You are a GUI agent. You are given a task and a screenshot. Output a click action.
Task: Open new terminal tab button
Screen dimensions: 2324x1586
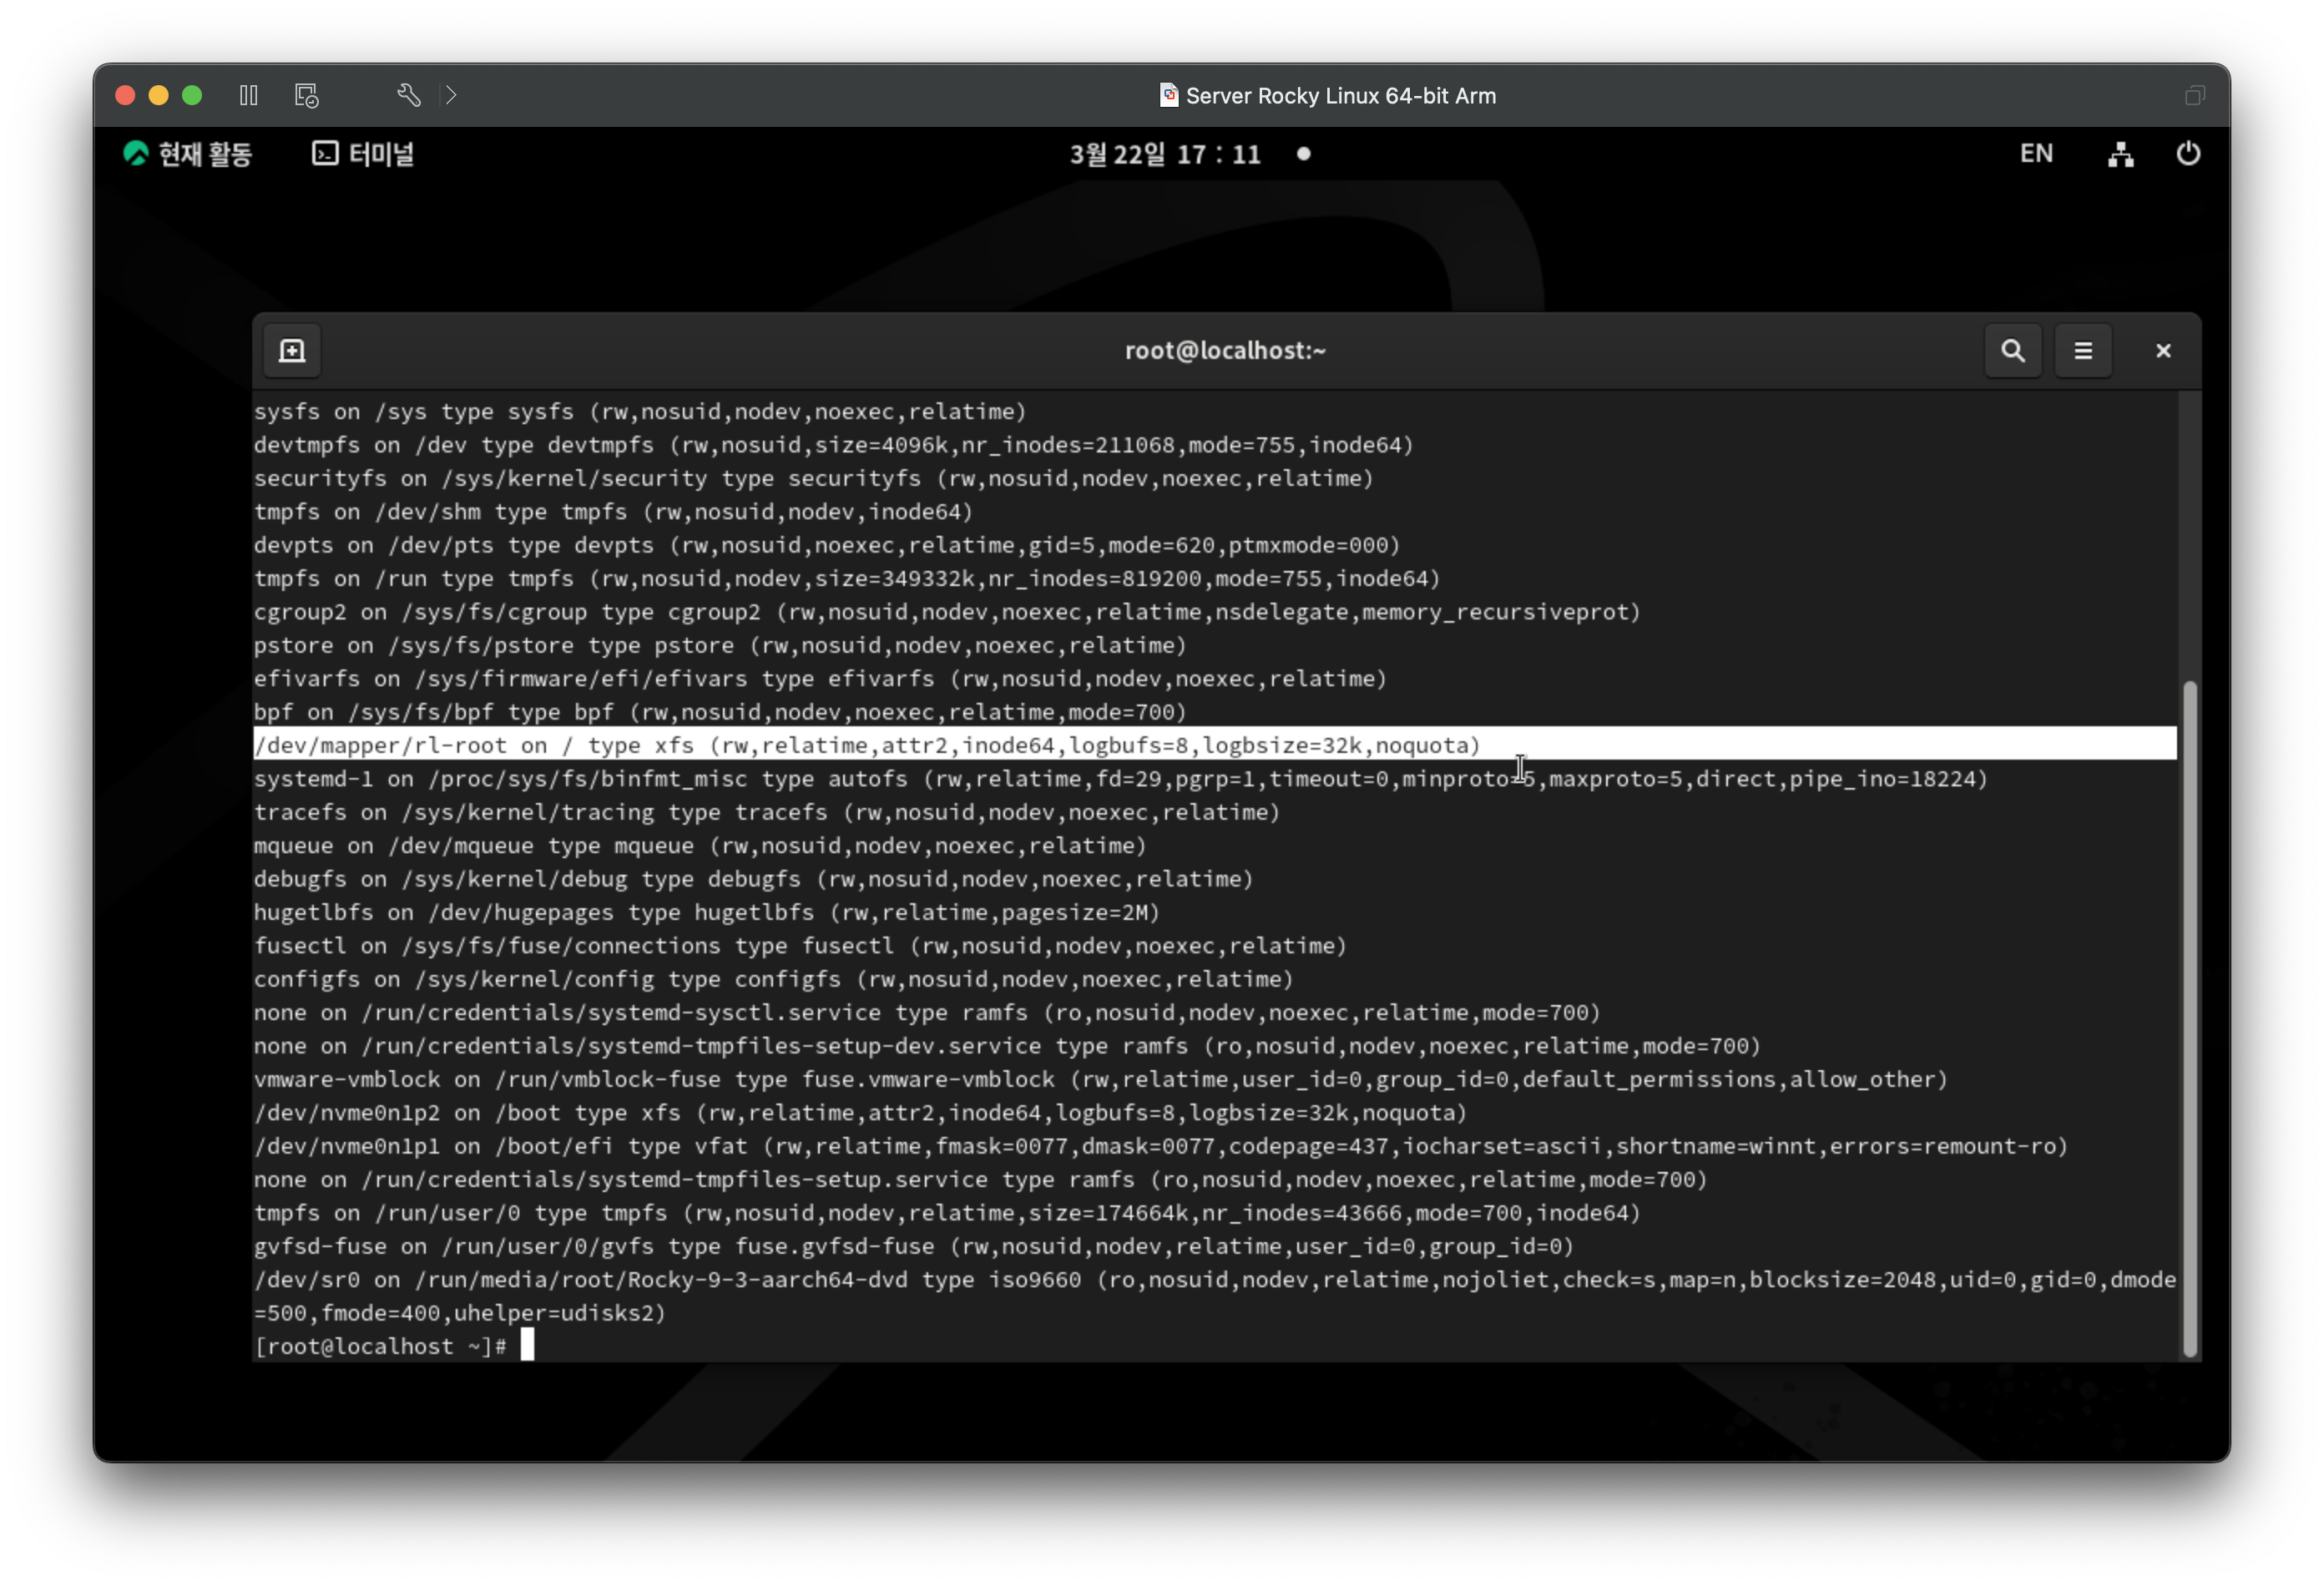292,351
